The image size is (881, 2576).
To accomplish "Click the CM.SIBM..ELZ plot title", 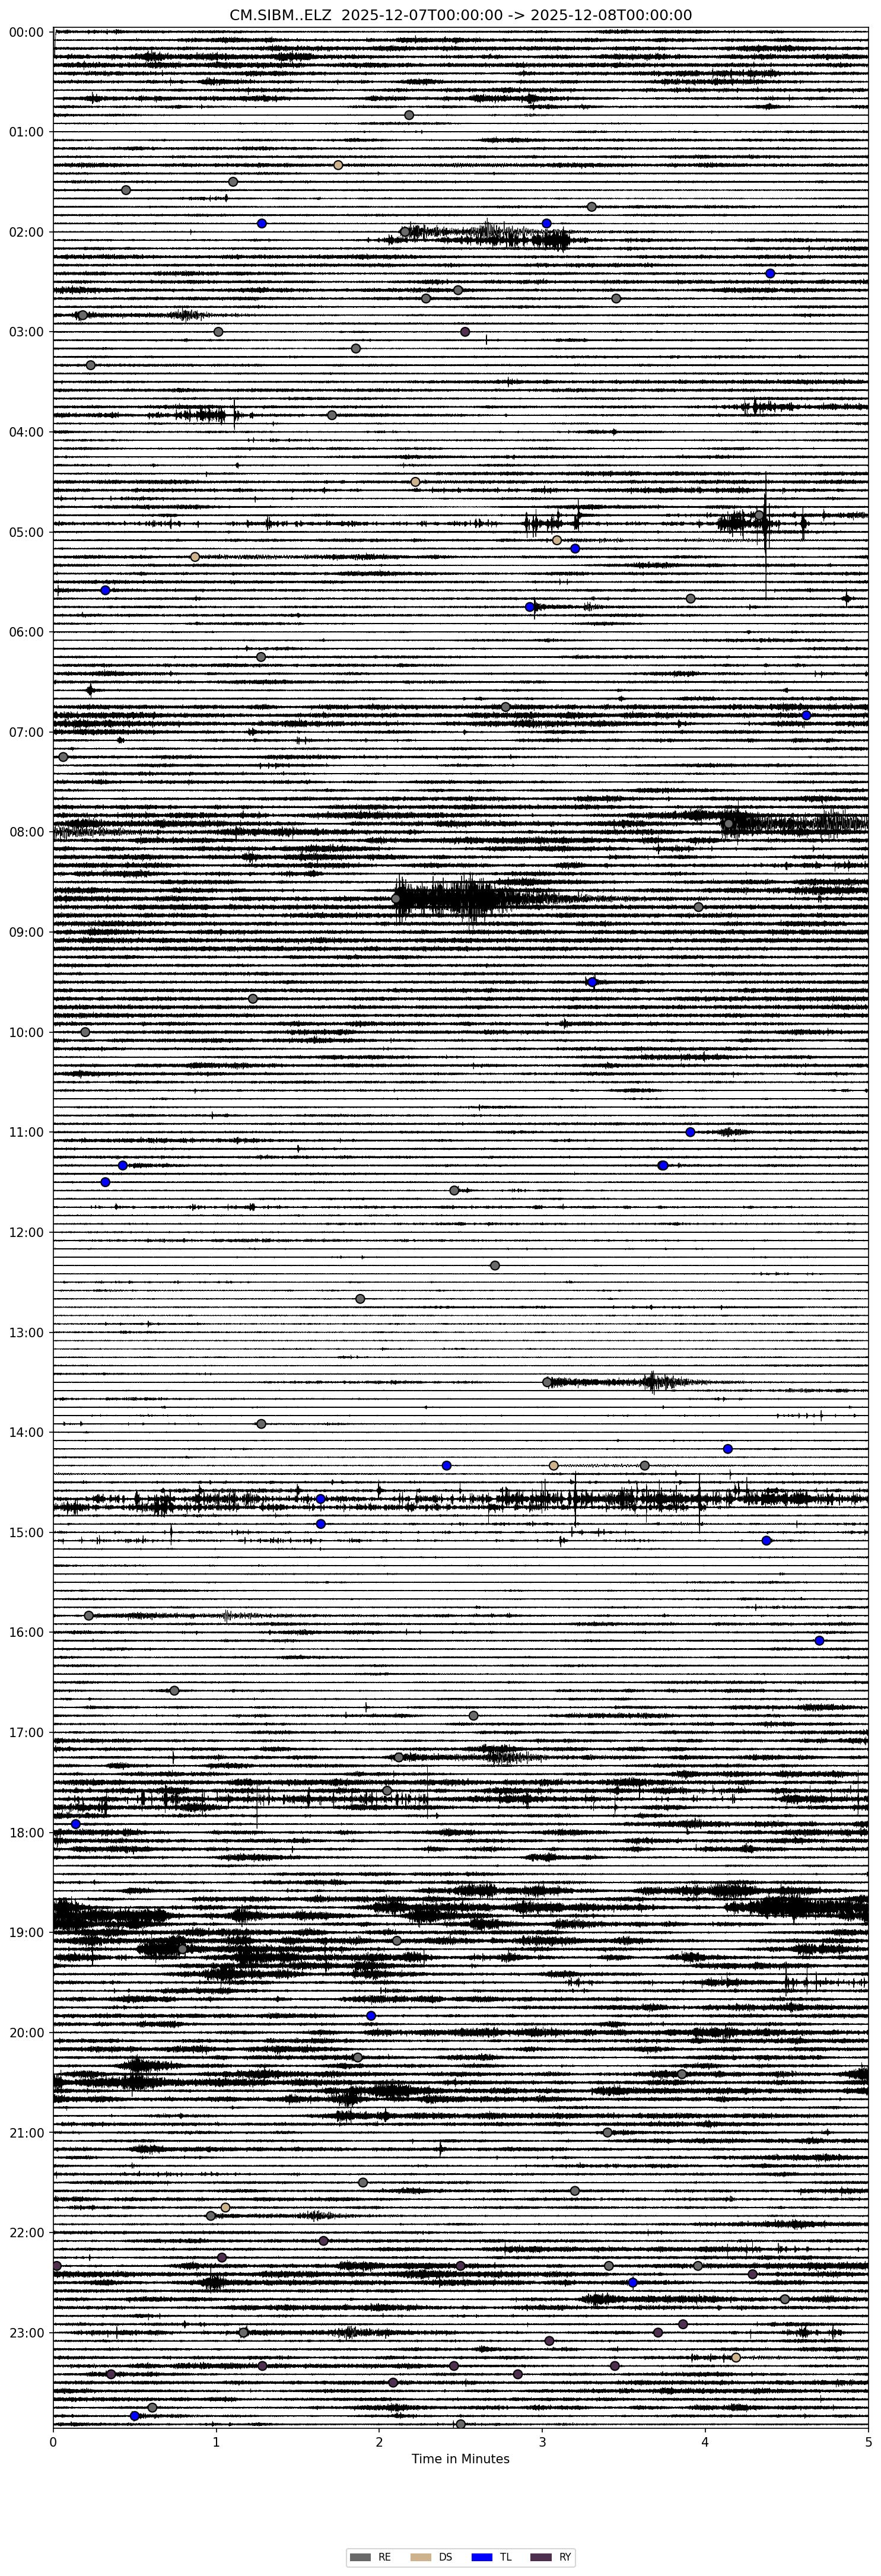I will [x=460, y=15].
